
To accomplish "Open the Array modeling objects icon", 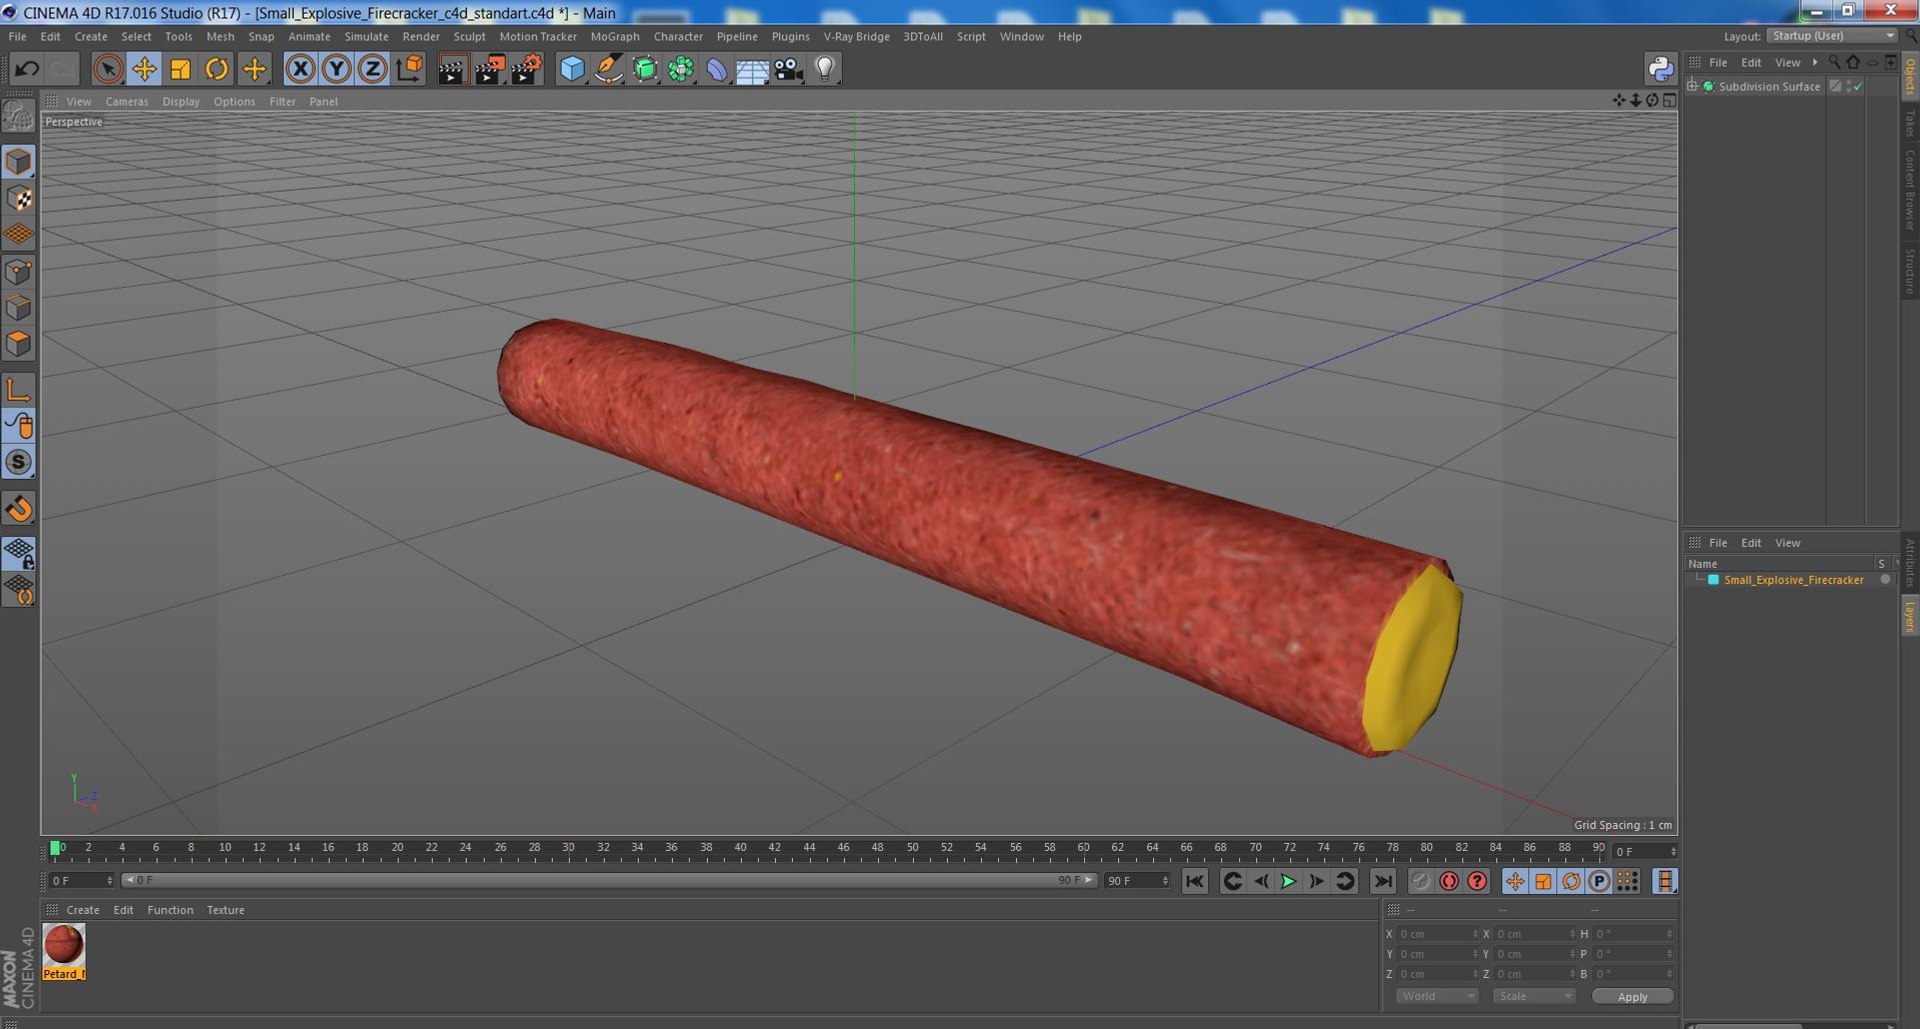I will [681, 69].
